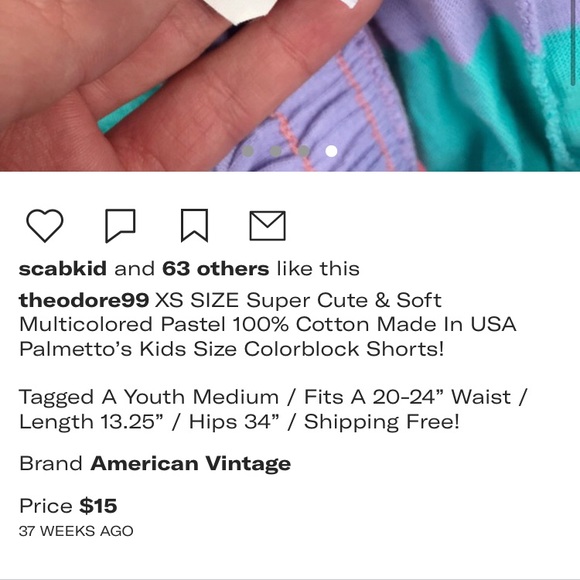Tap the $15 price text

(x=98, y=506)
